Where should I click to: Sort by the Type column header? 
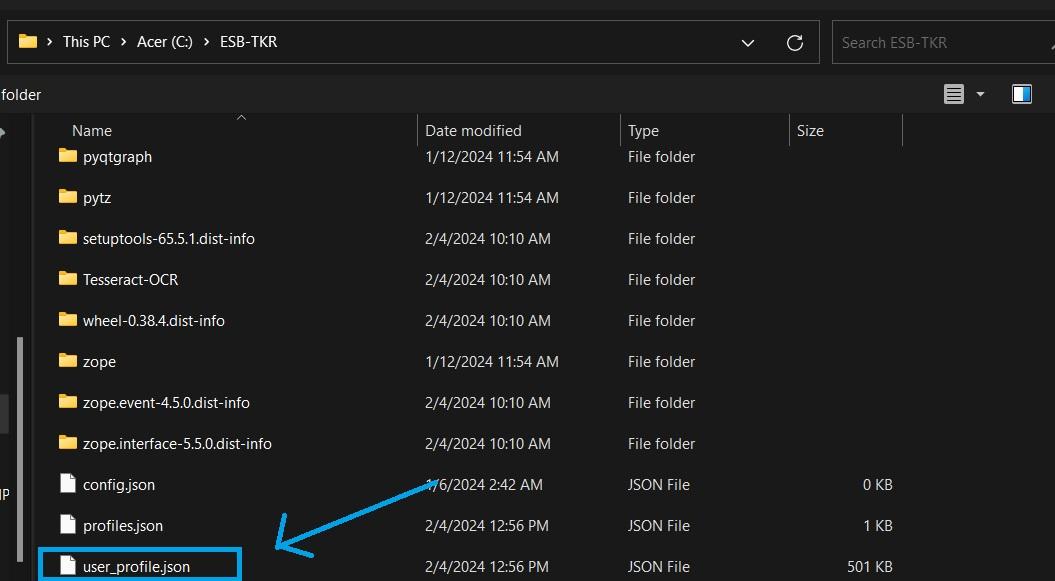pyautogui.click(x=643, y=130)
